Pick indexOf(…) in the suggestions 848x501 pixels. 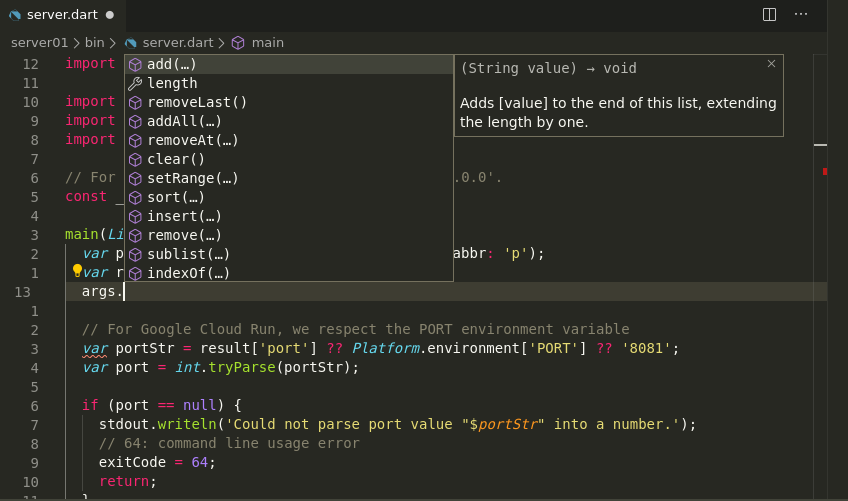pos(289,273)
